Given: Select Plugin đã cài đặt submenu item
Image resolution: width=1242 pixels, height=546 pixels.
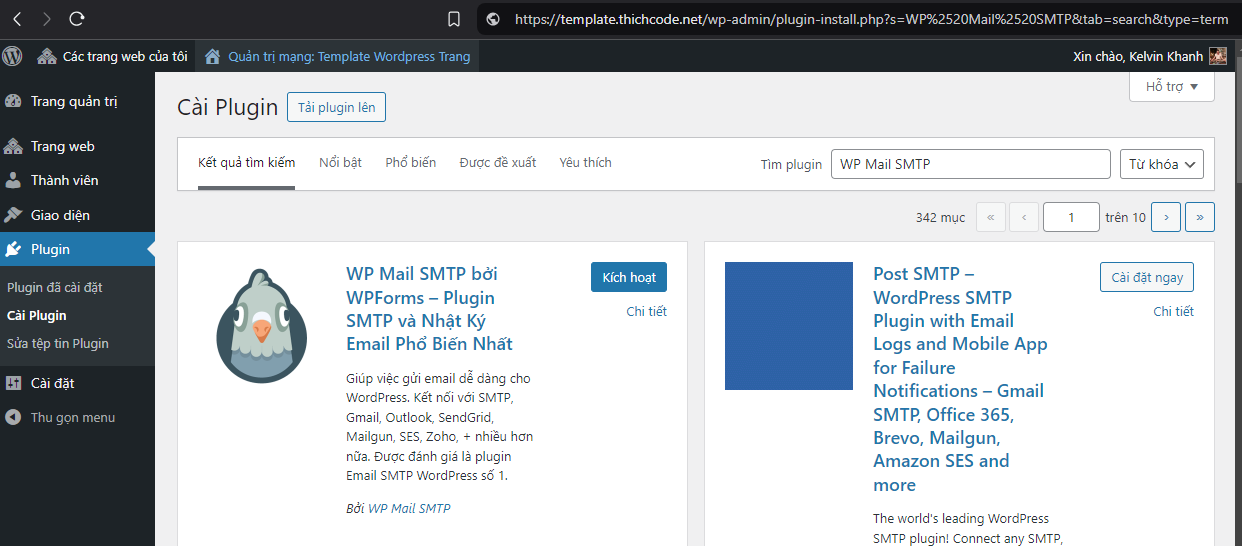Looking at the screenshot, I should point(55,287).
